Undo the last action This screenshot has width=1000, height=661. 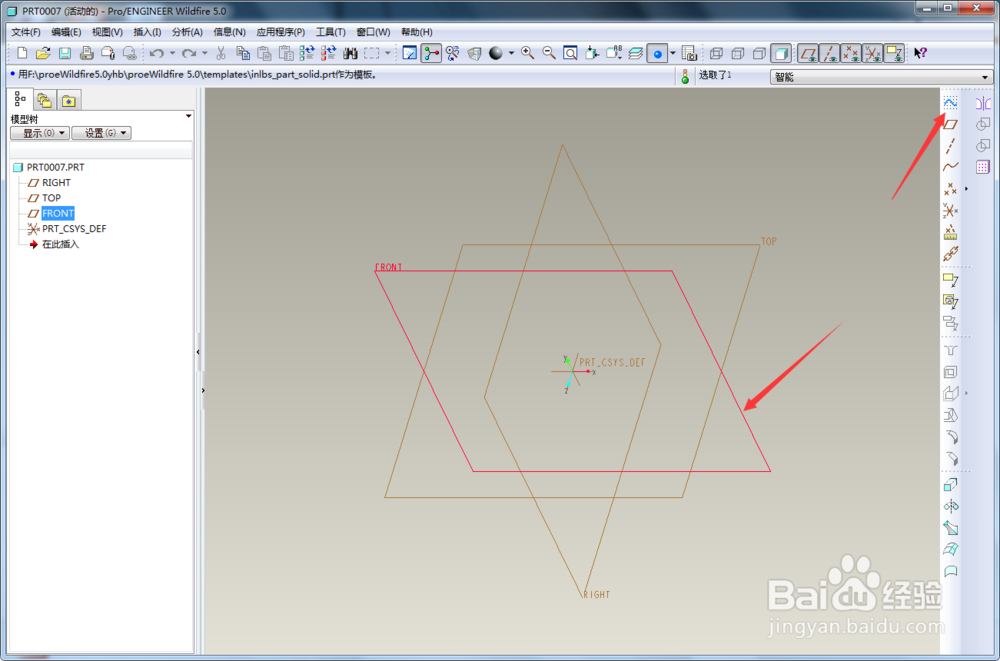point(157,53)
